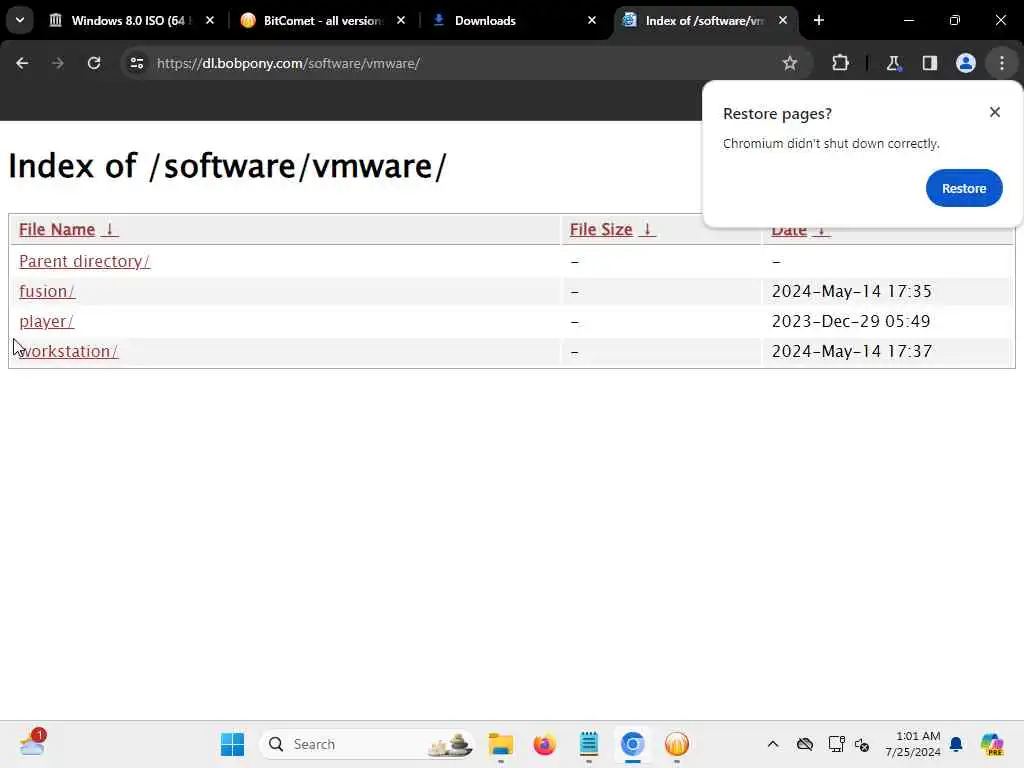
Task: Open the three-dot Chromium menu
Action: (x=1002, y=63)
